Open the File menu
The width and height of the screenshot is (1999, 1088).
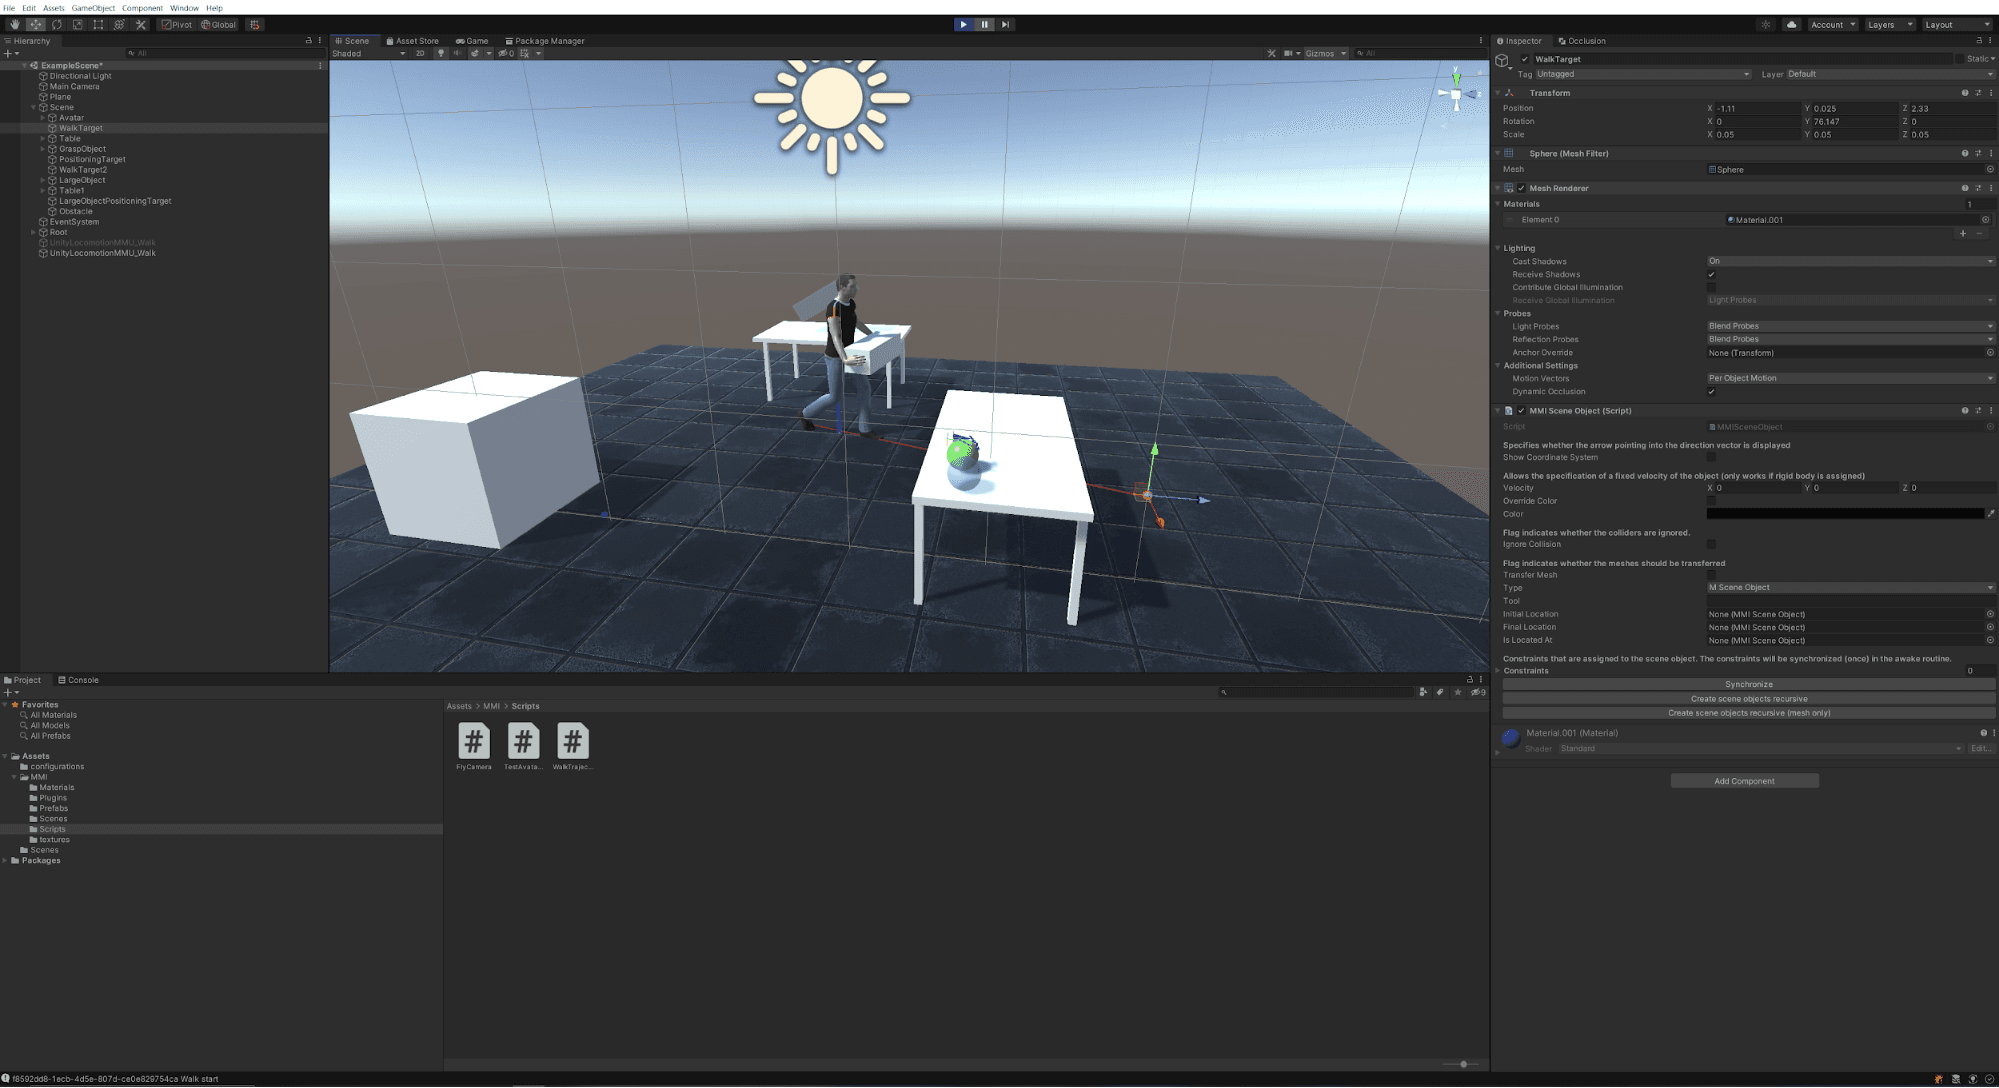[9, 7]
